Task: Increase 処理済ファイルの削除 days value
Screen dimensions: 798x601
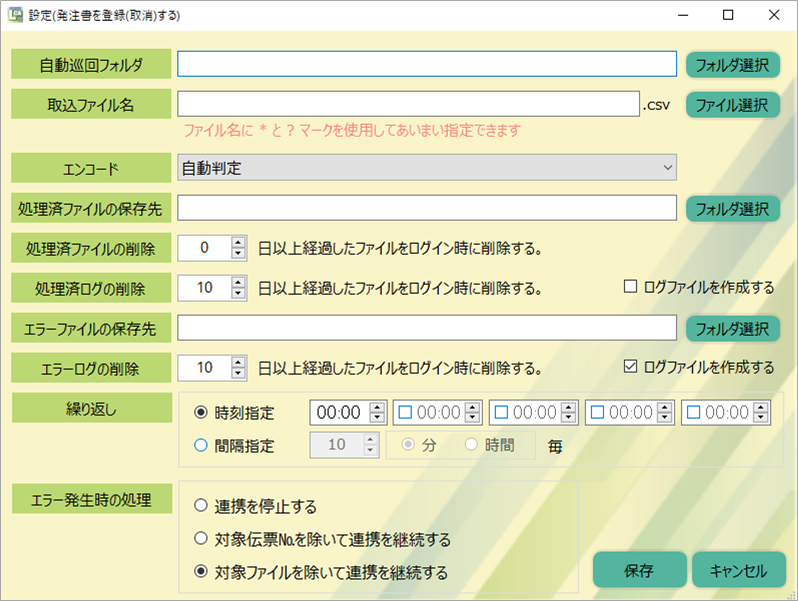Action: tap(238, 242)
